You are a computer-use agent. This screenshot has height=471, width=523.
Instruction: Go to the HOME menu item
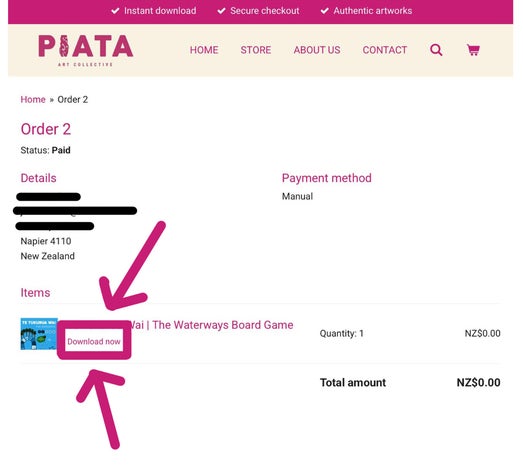[x=204, y=50]
